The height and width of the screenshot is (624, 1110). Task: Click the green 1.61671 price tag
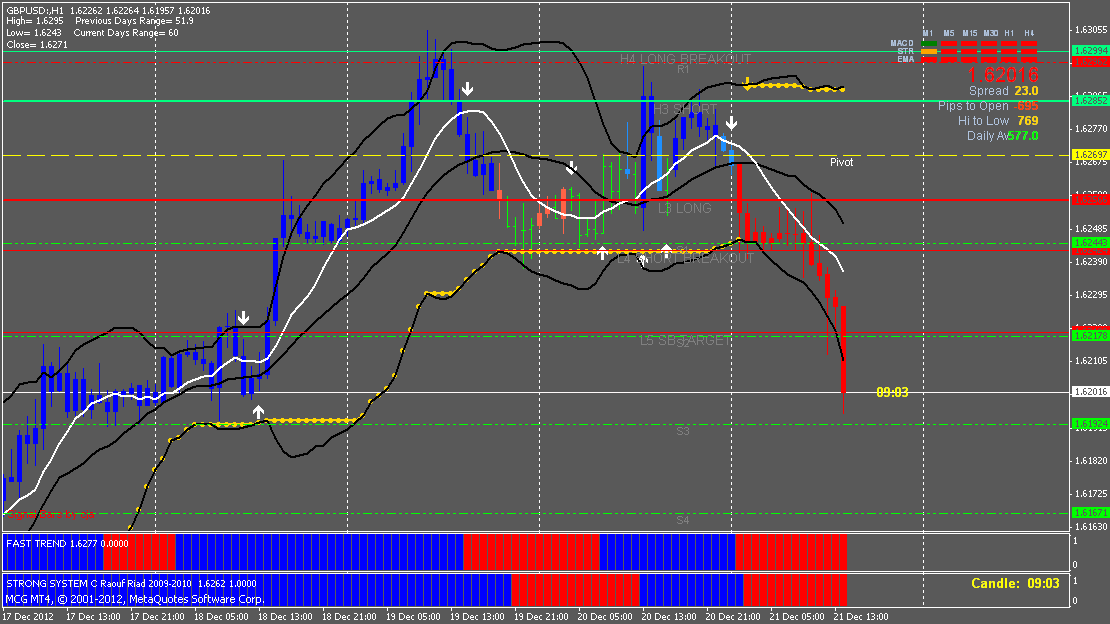[1091, 513]
